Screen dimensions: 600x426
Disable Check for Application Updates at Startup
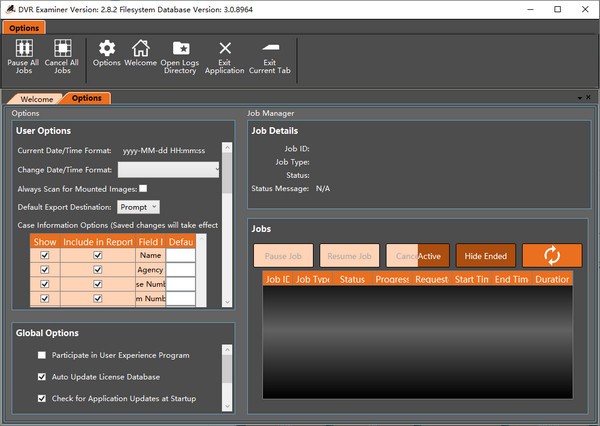(x=41, y=399)
